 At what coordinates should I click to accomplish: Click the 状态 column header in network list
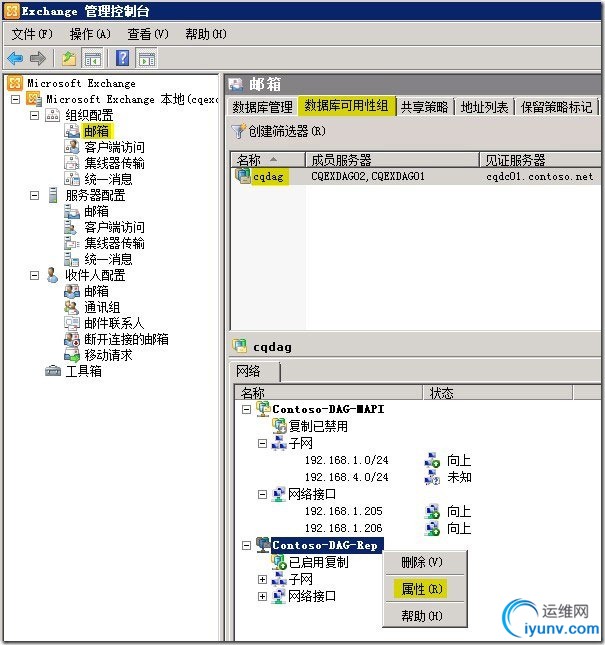point(498,393)
